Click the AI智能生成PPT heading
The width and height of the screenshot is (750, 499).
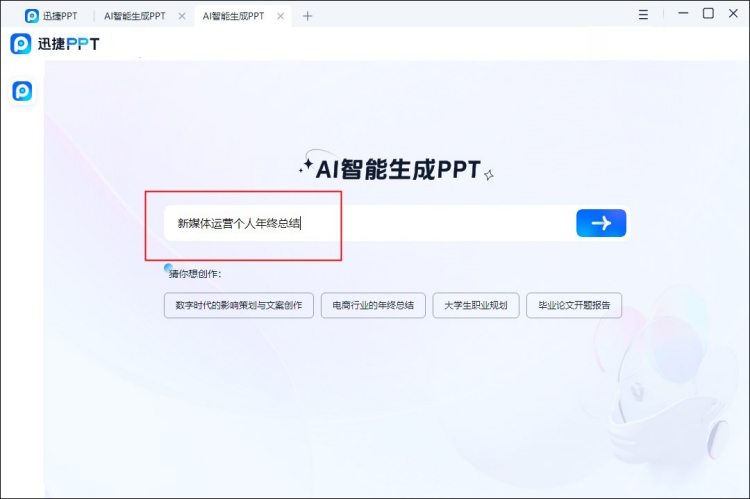[398, 169]
